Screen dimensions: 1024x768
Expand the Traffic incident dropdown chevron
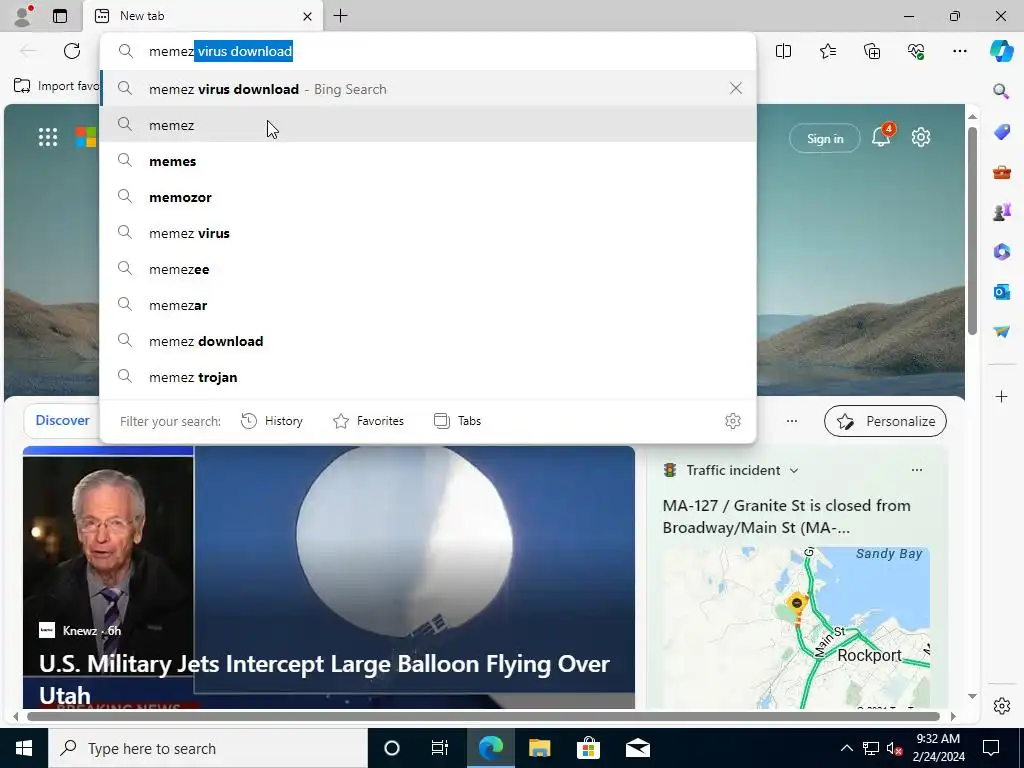793,470
